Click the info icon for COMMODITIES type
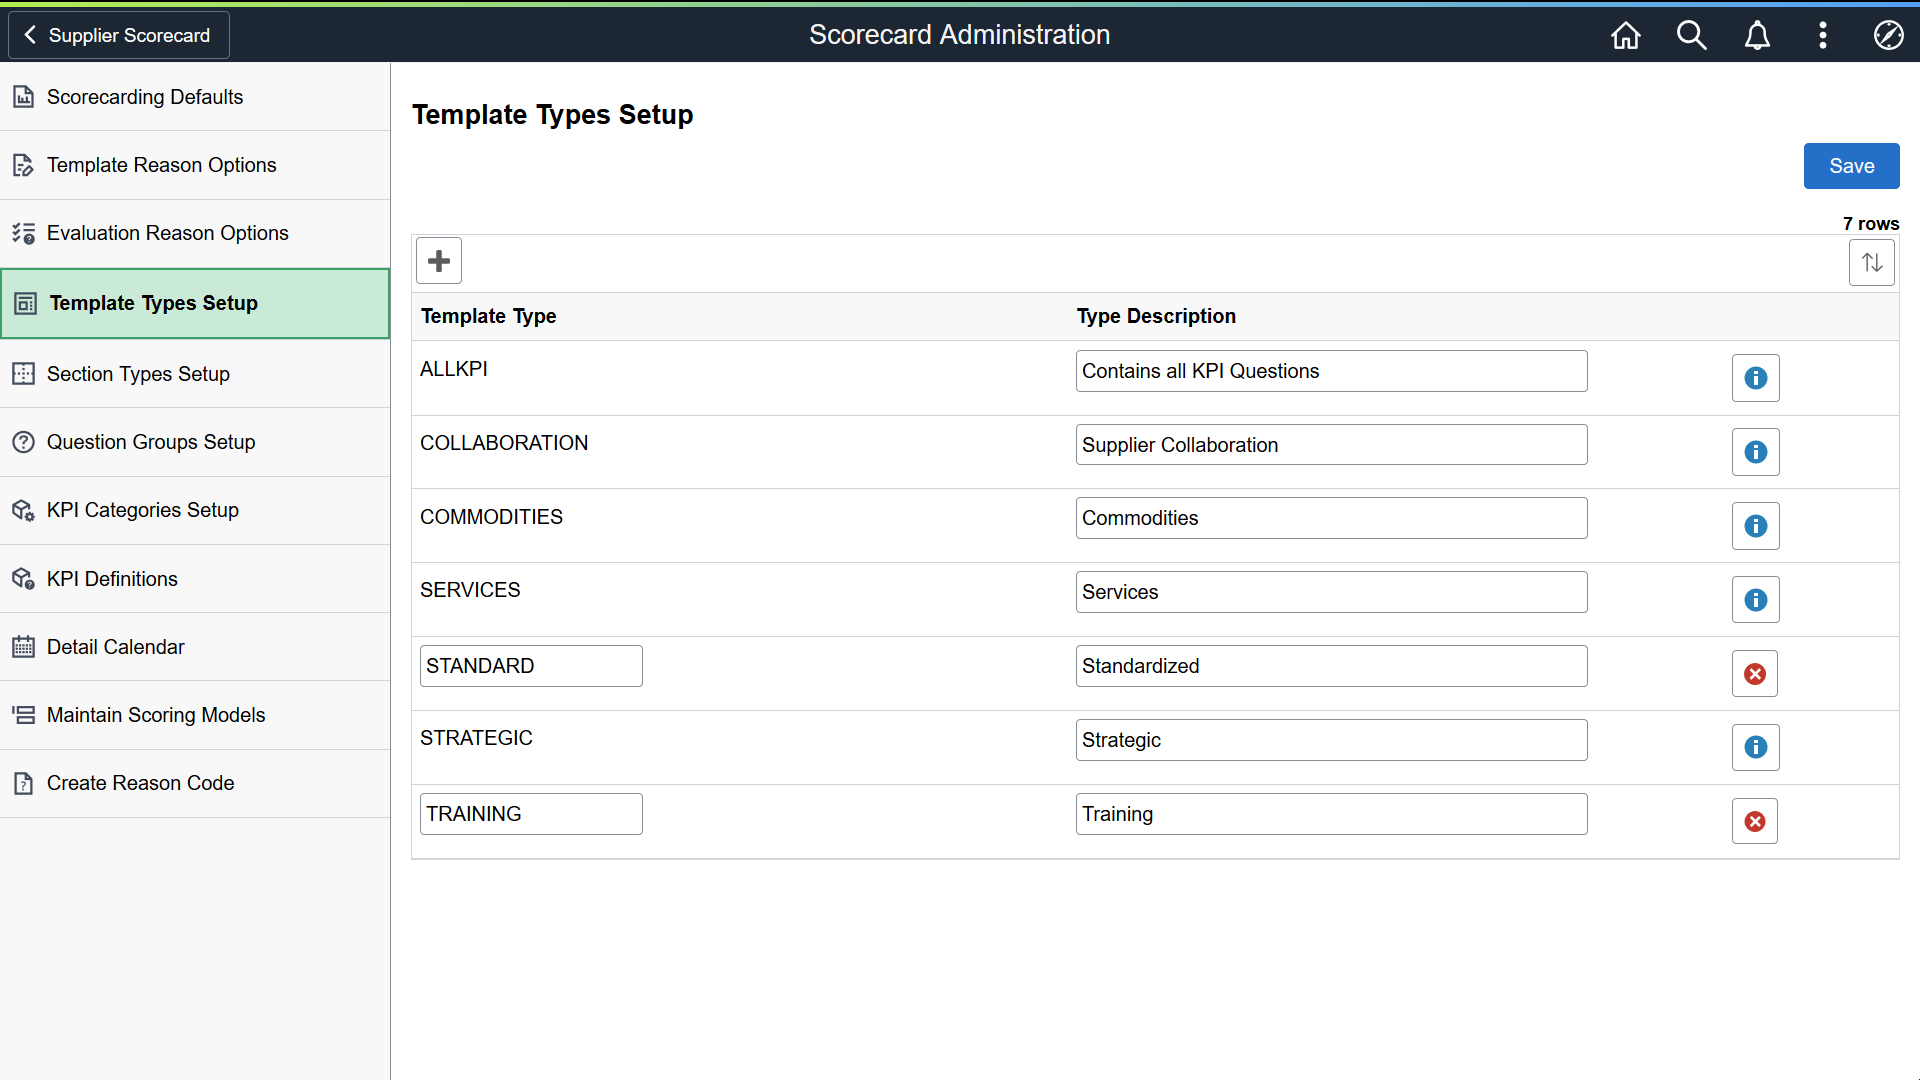 coord(1755,525)
